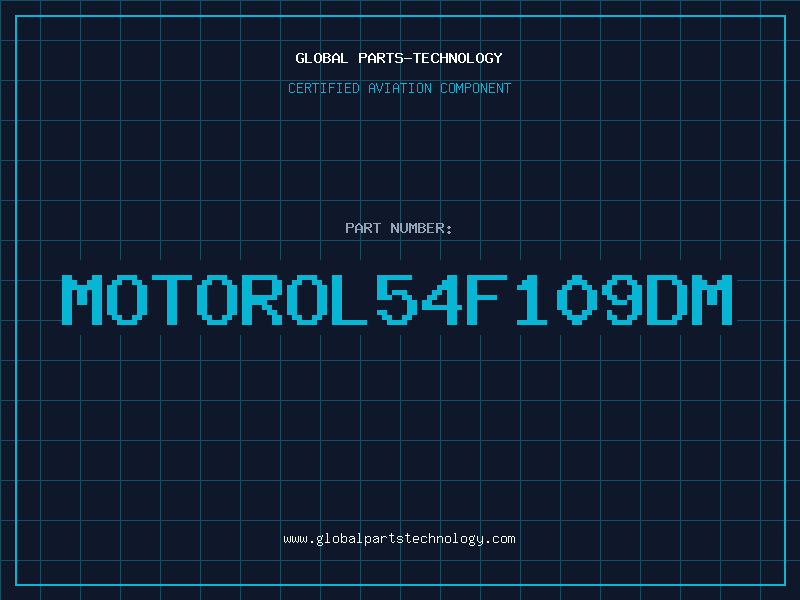
Task: Select the CERTIFIED AVIATION COMPONENT subtitle
Action: tap(399, 88)
